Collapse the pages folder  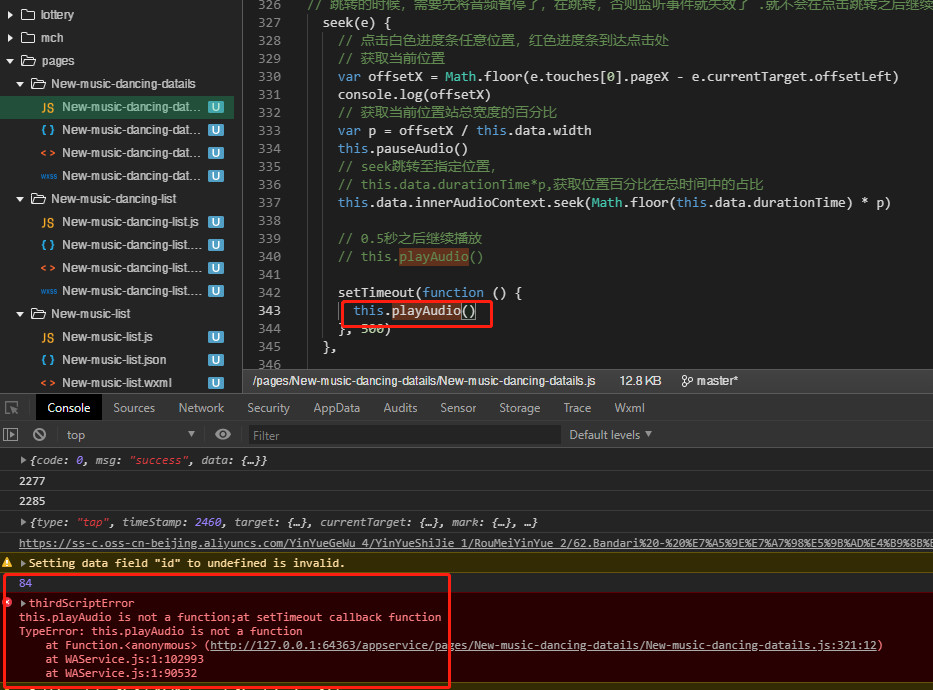tap(10, 61)
